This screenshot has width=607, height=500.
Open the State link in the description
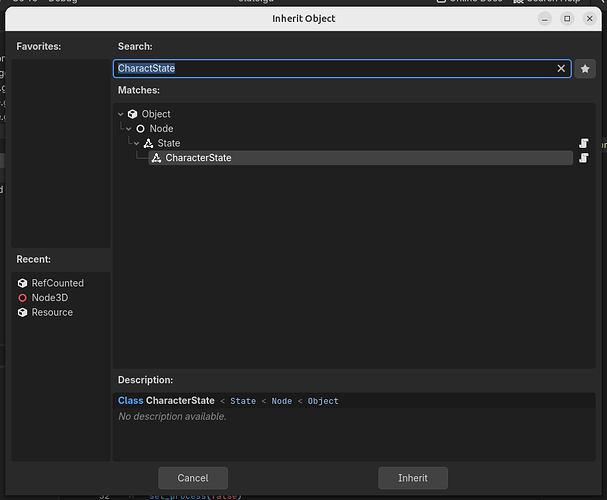click(243, 401)
